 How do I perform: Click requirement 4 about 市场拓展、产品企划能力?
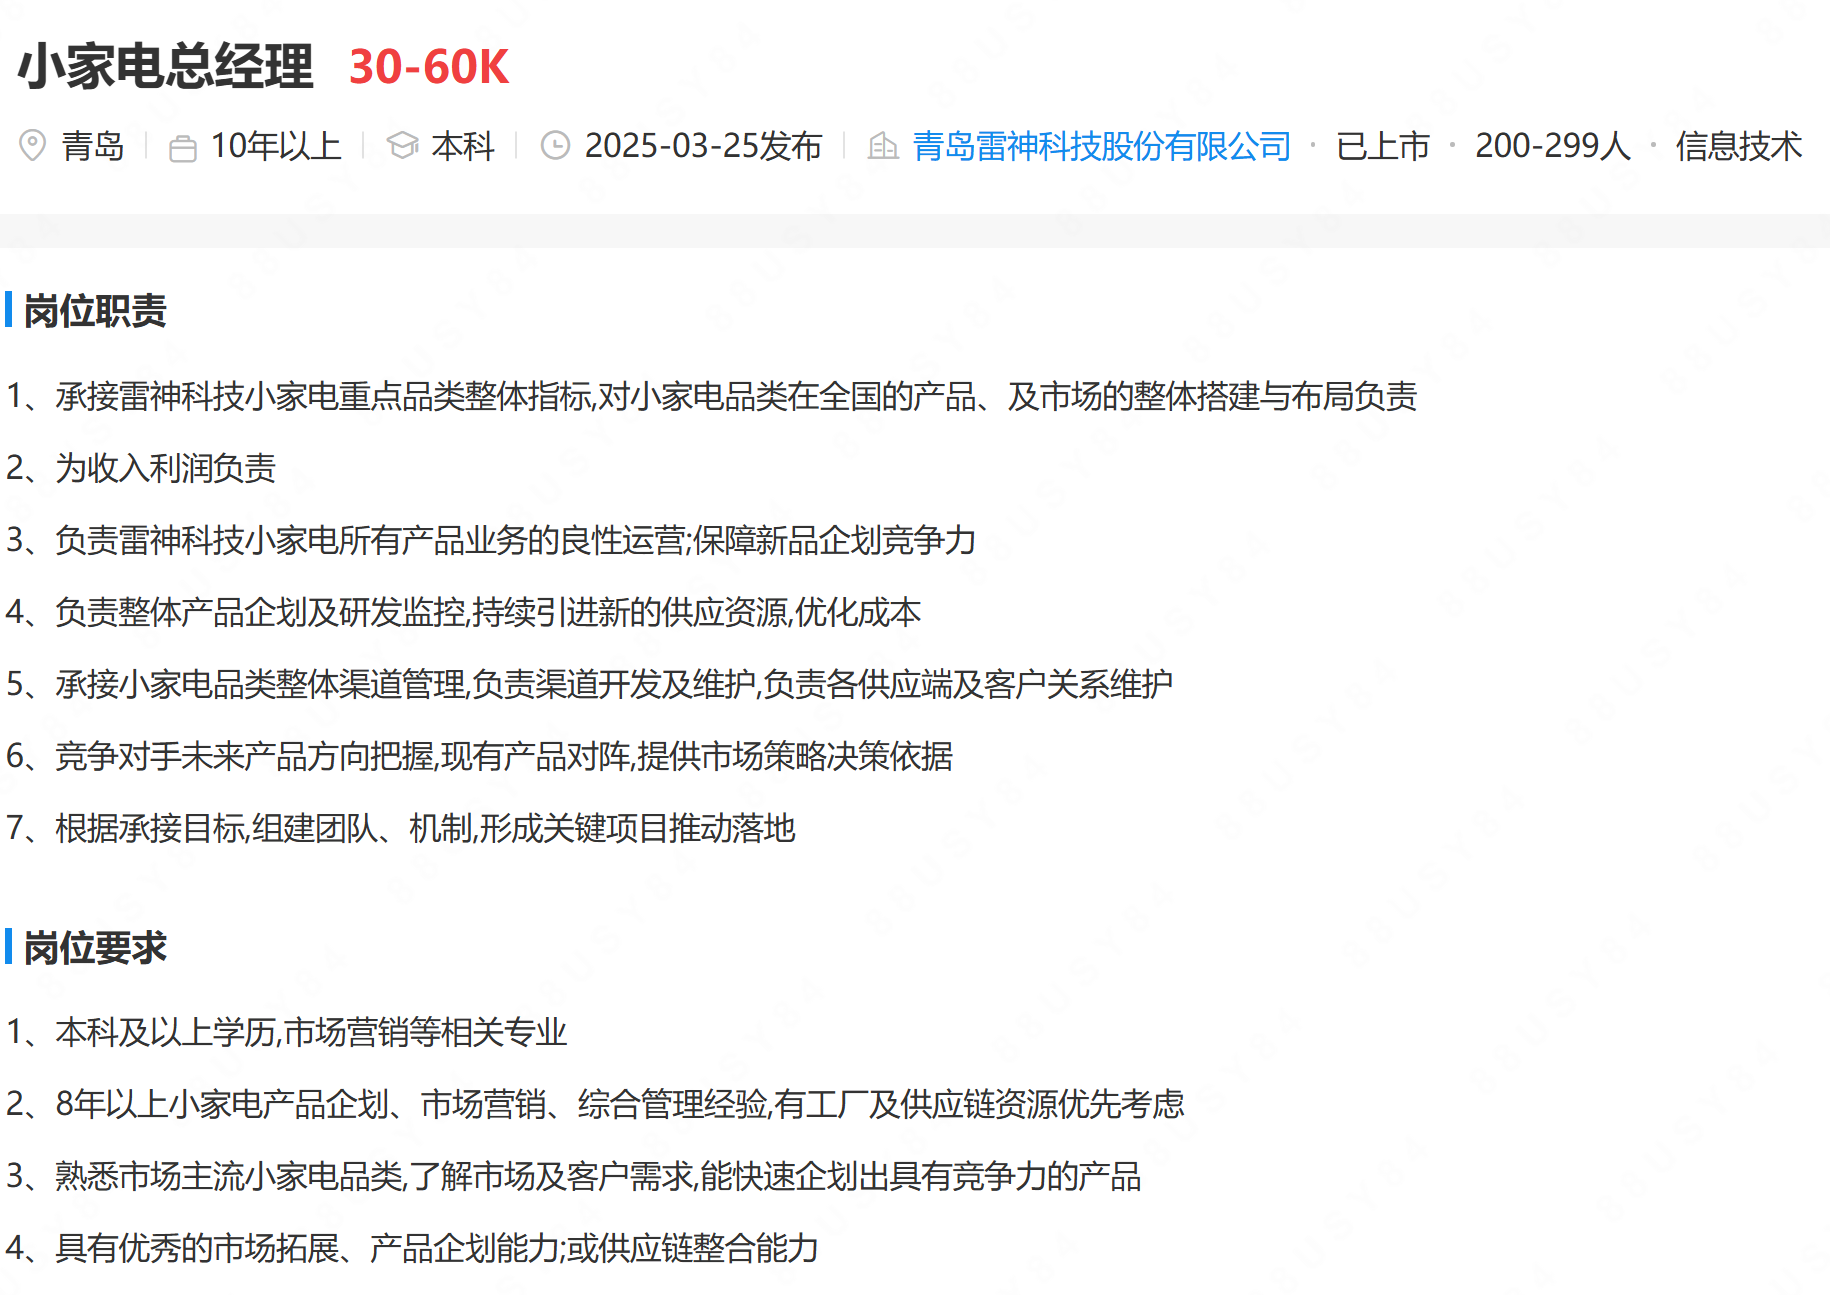coord(413,1248)
